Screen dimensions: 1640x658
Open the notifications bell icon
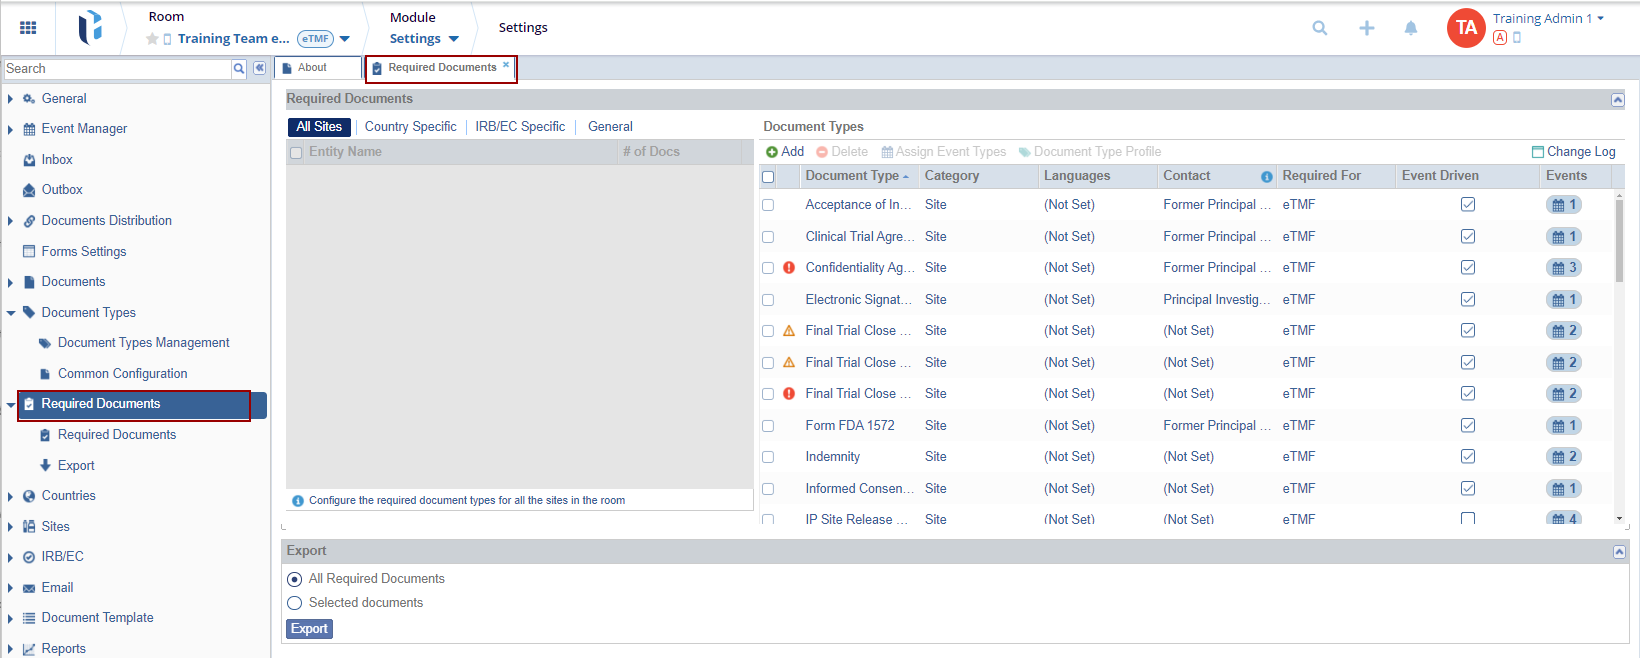click(x=1410, y=28)
